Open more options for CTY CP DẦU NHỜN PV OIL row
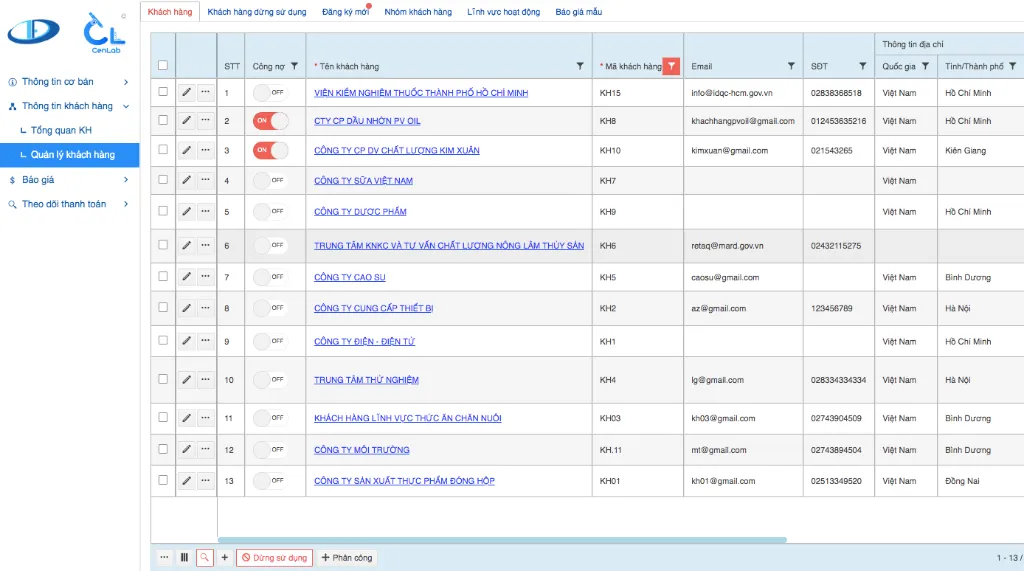The height and width of the screenshot is (571, 1024). pos(205,120)
